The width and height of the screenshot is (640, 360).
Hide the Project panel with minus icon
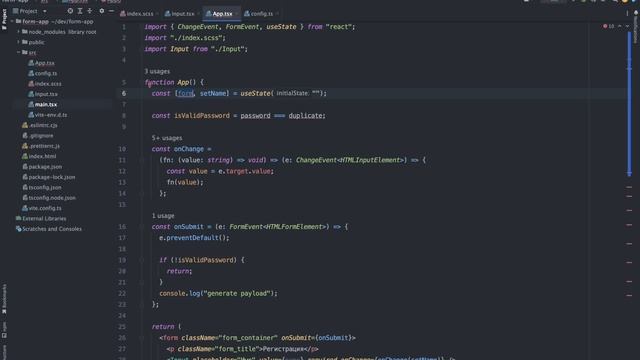pos(111,11)
